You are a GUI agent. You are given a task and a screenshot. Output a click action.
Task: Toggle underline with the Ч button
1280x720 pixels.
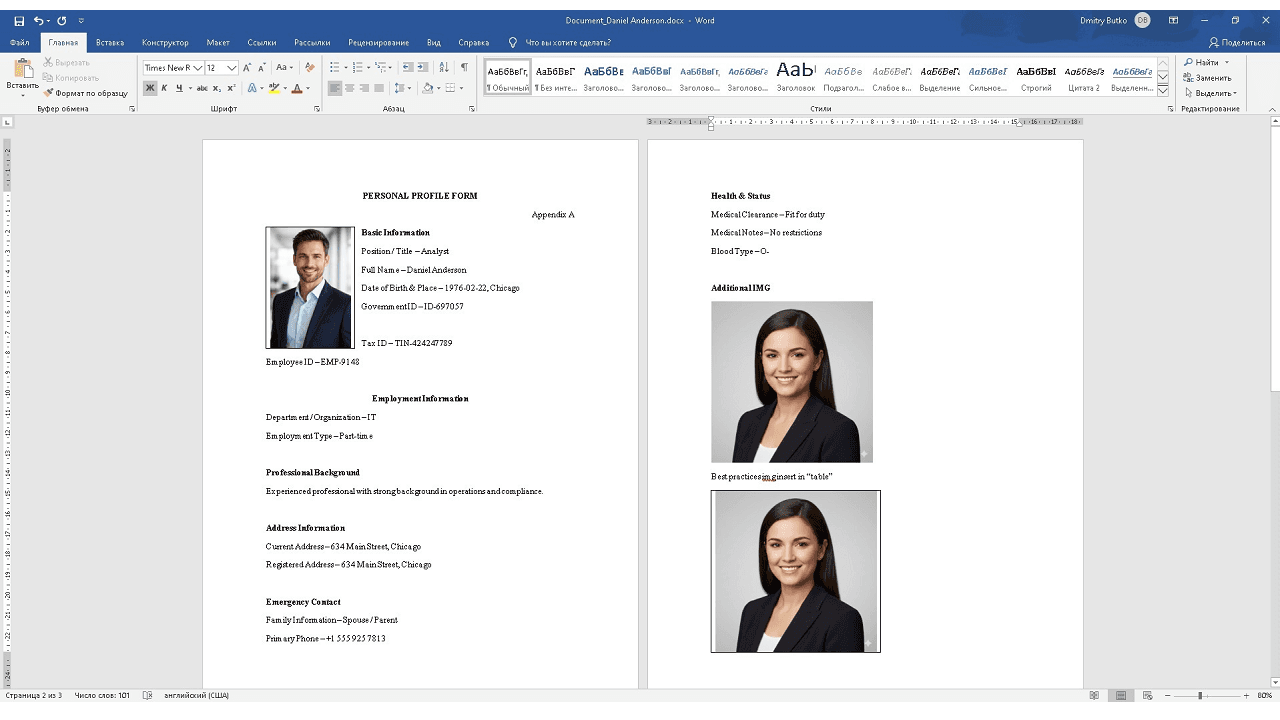[179, 89]
